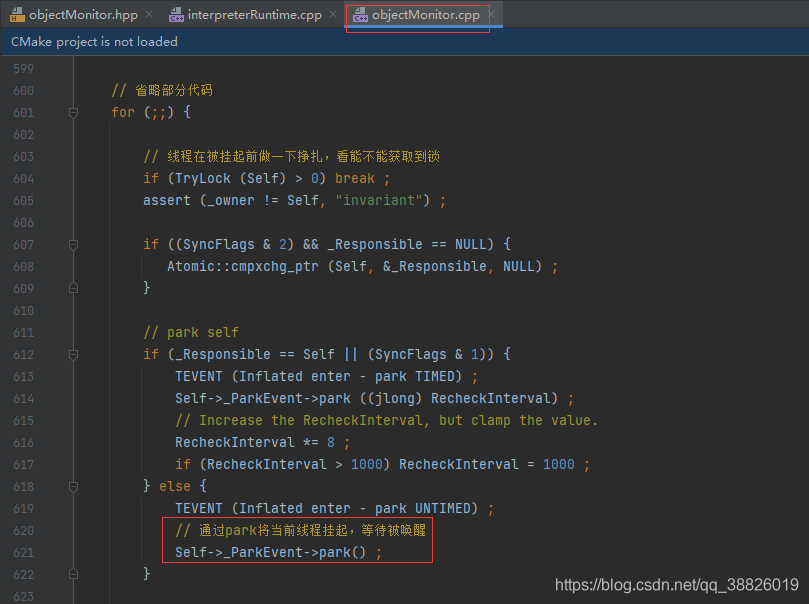Click the '// park self' comment

click(x=191, y=332)
